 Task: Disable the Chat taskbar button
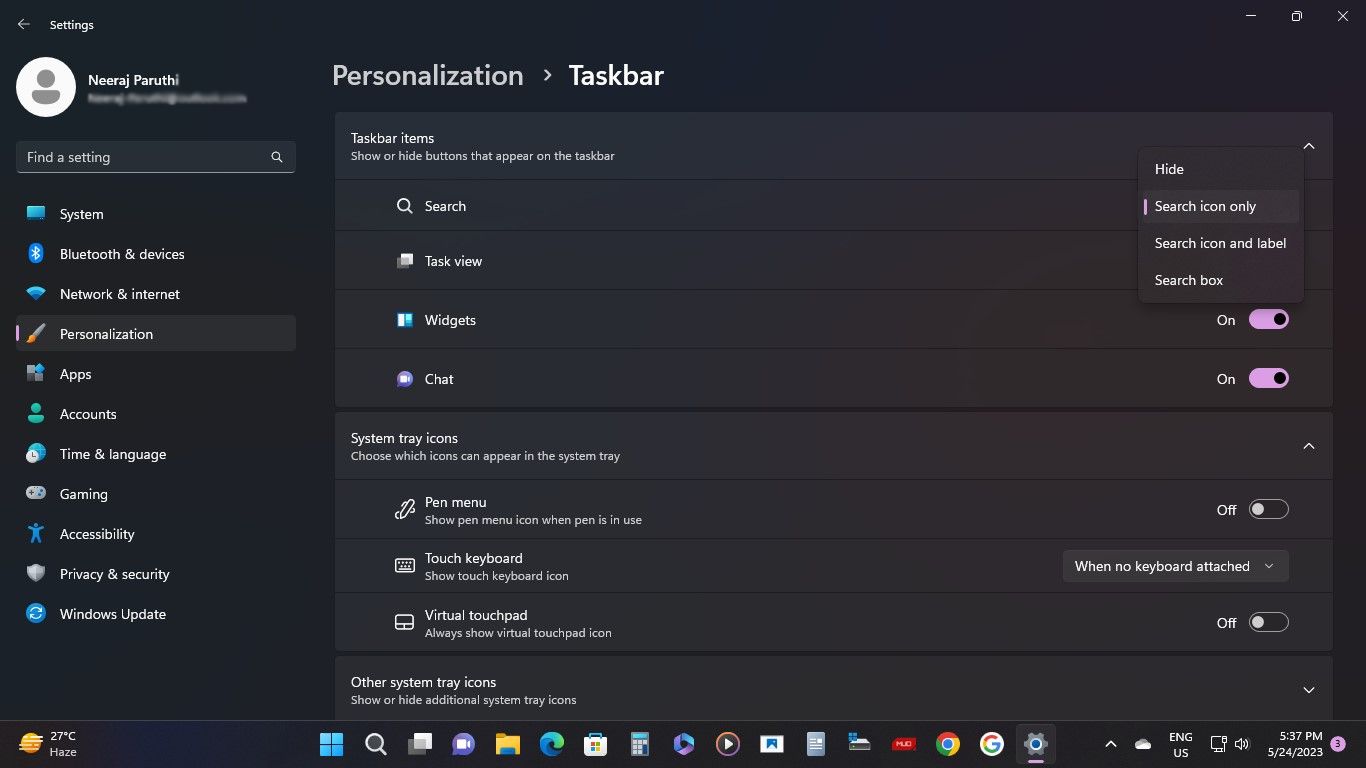coord(1269,378)
